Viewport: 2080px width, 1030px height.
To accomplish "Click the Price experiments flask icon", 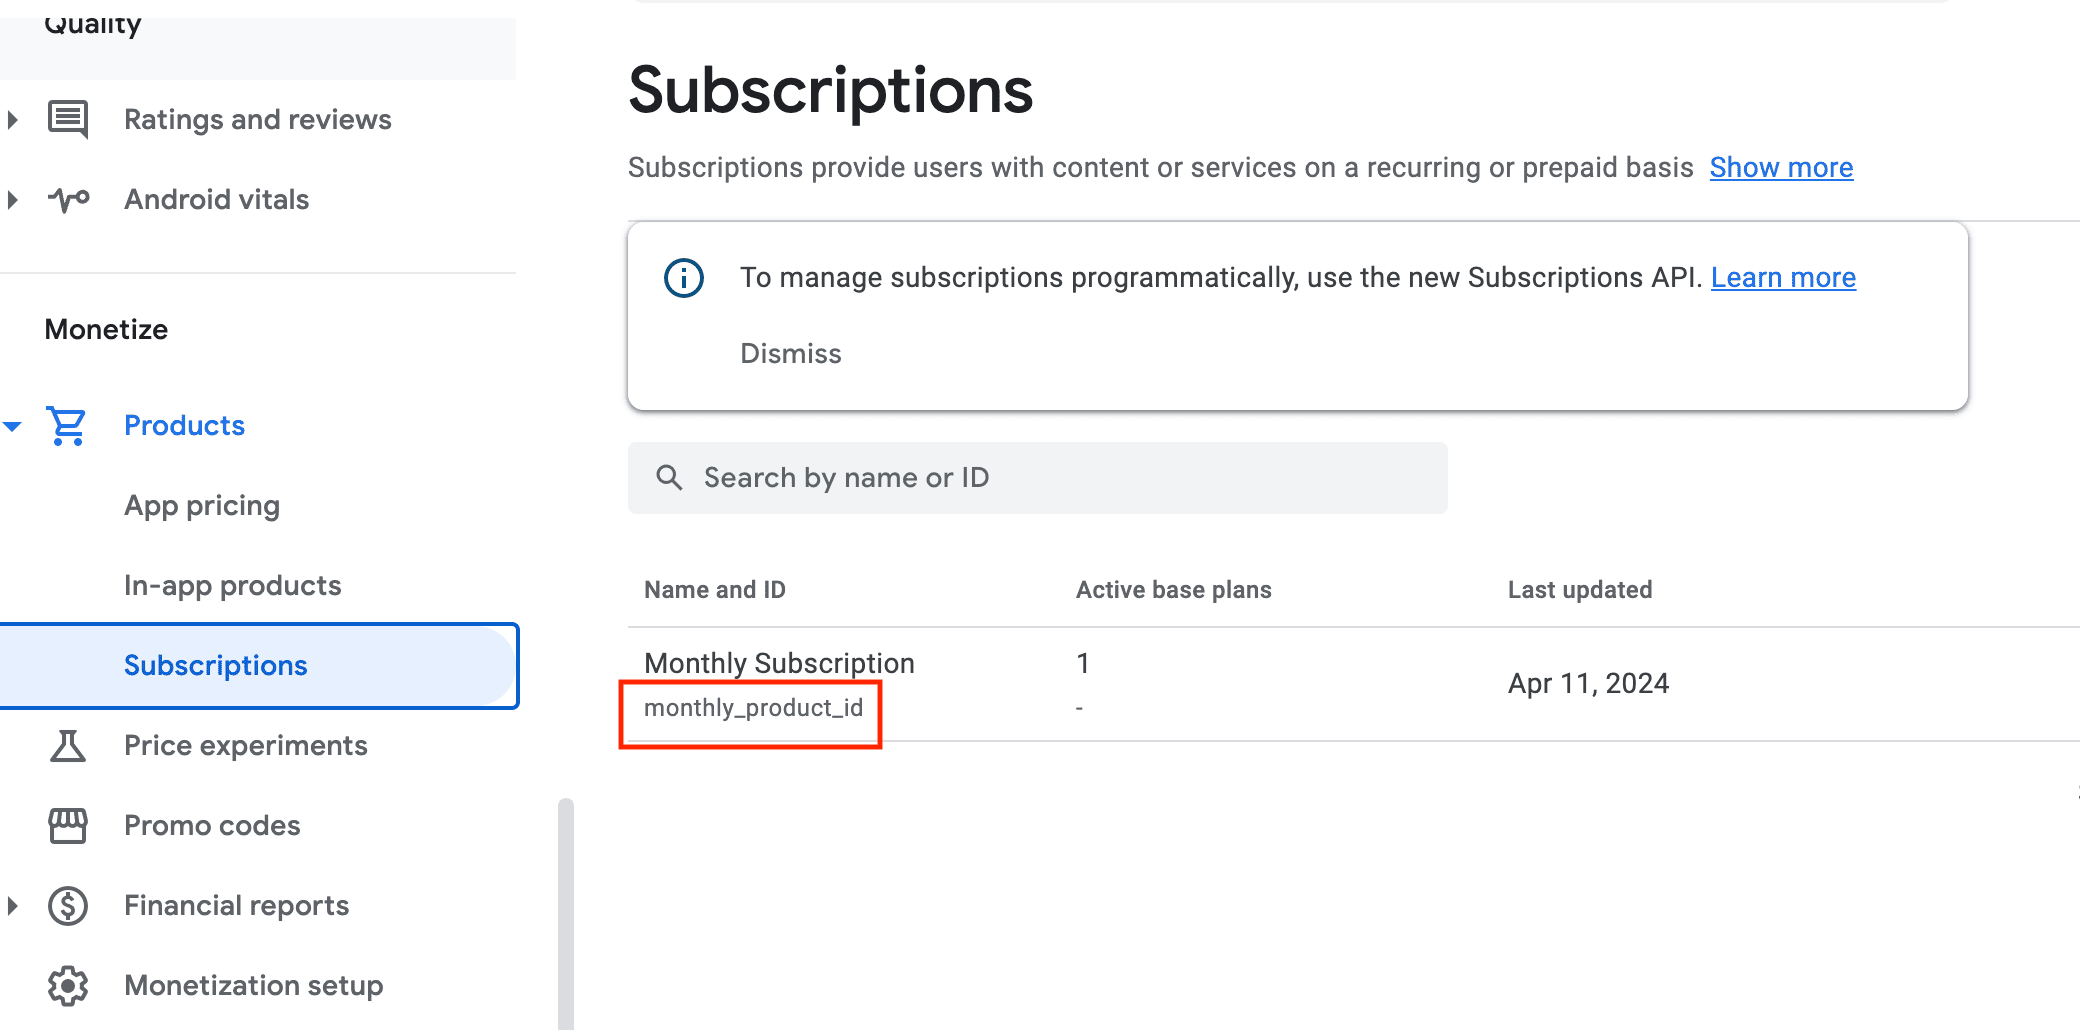I will pos(68,745).
